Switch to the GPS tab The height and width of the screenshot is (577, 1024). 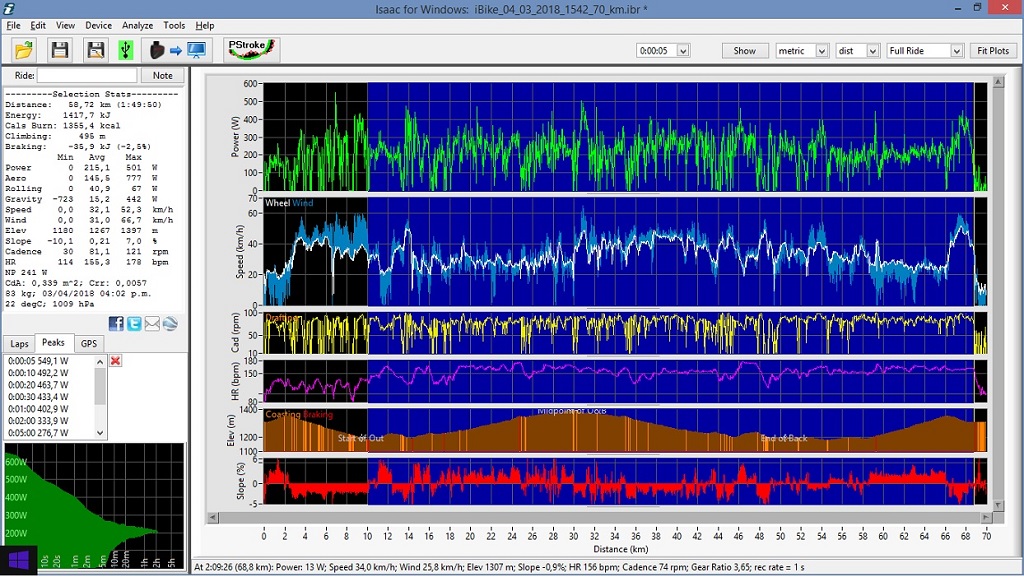[89, 343]
